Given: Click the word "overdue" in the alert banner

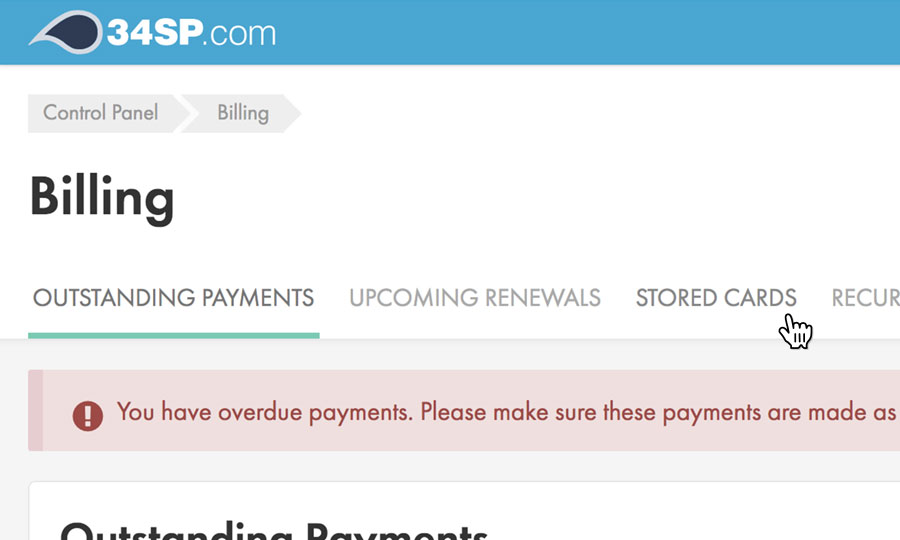Looking at the screenshot, I should tap(260, 412).
